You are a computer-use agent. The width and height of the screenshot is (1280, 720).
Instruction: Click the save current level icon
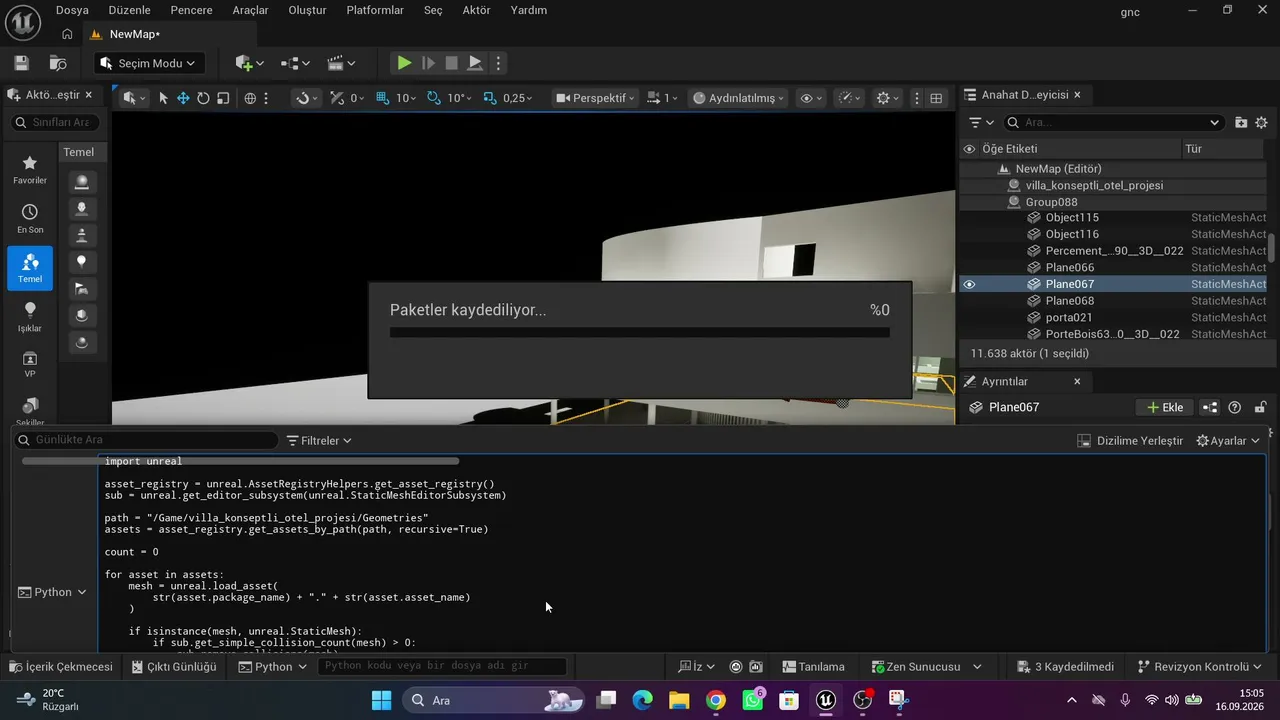tap(21, 63)
